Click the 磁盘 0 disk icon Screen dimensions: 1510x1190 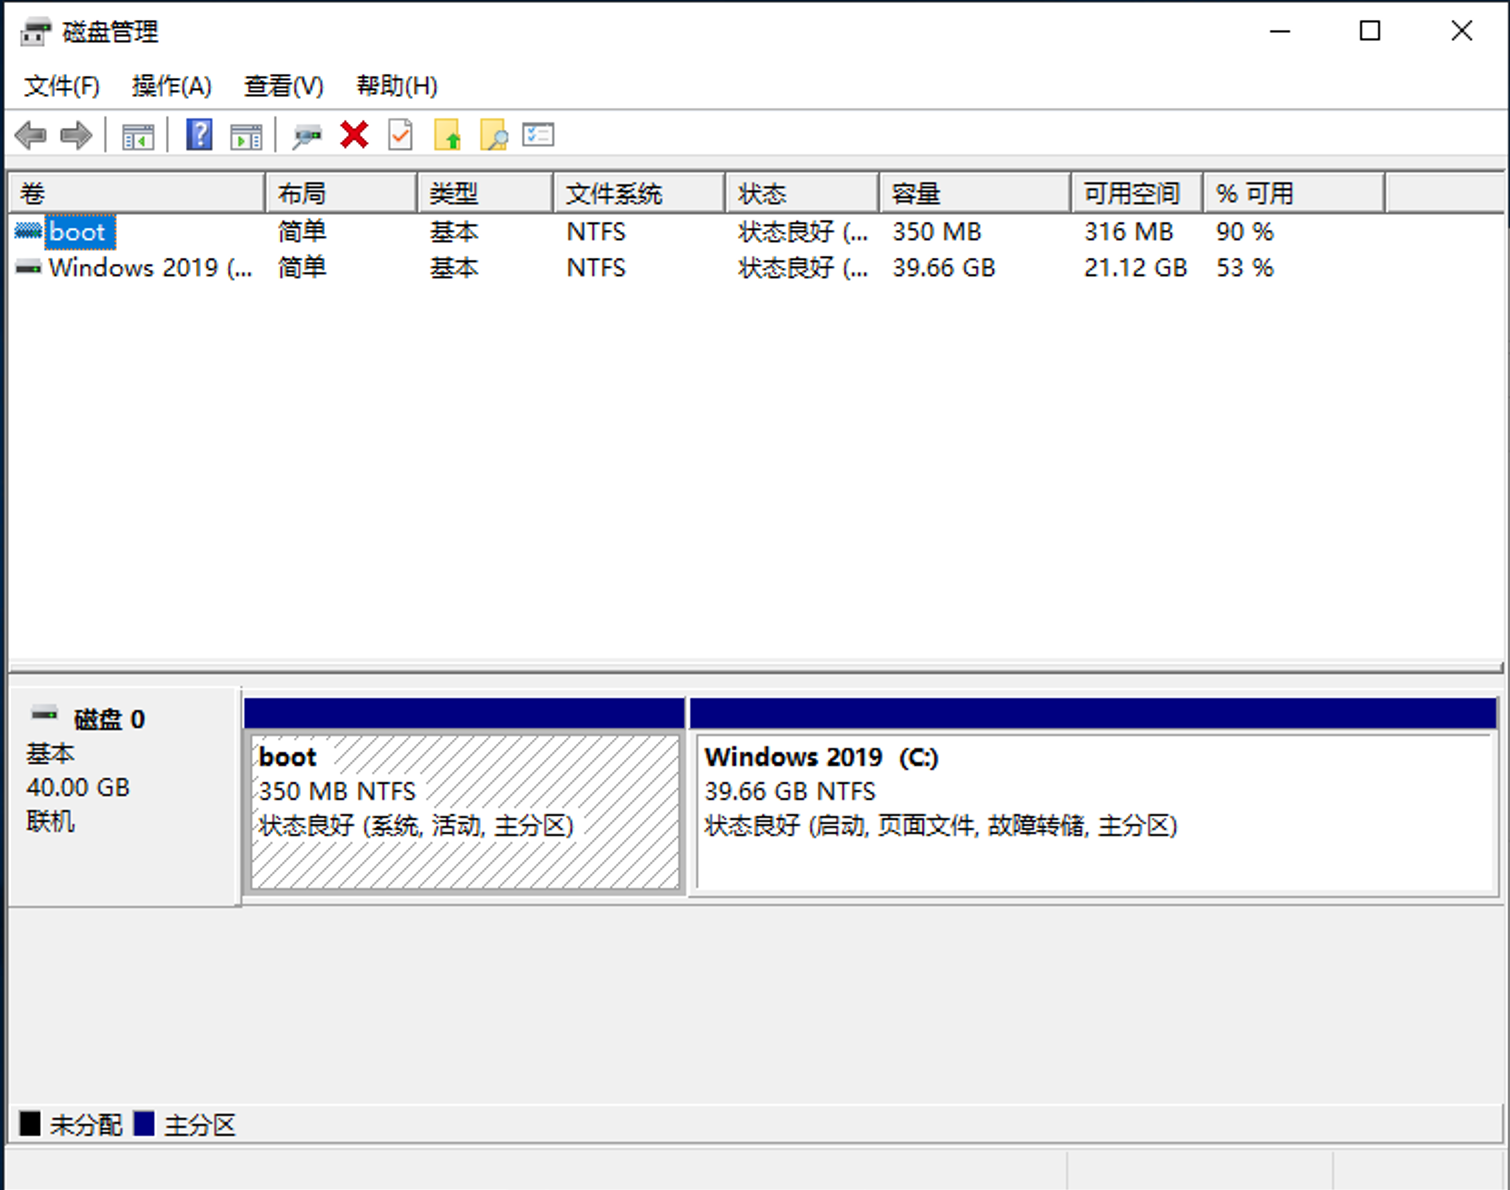[44, 714]
